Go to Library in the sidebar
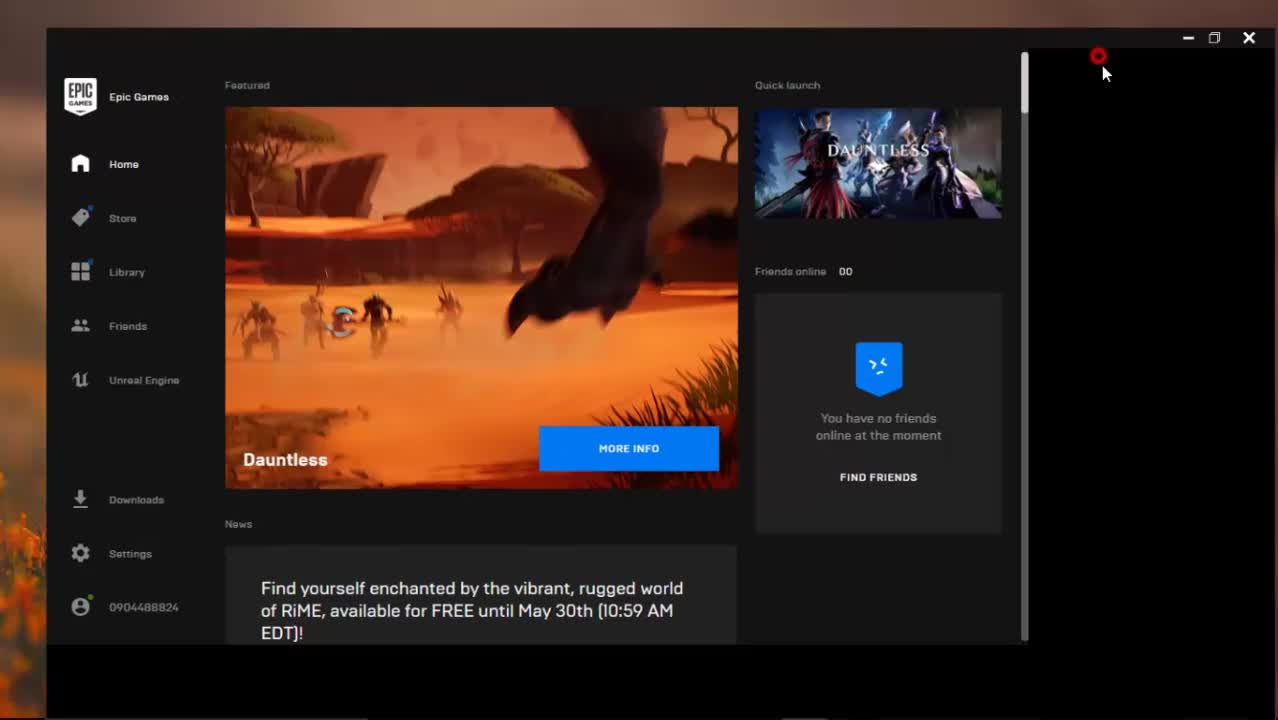This screenshot has height=720, width=1278. coord(127,272)
